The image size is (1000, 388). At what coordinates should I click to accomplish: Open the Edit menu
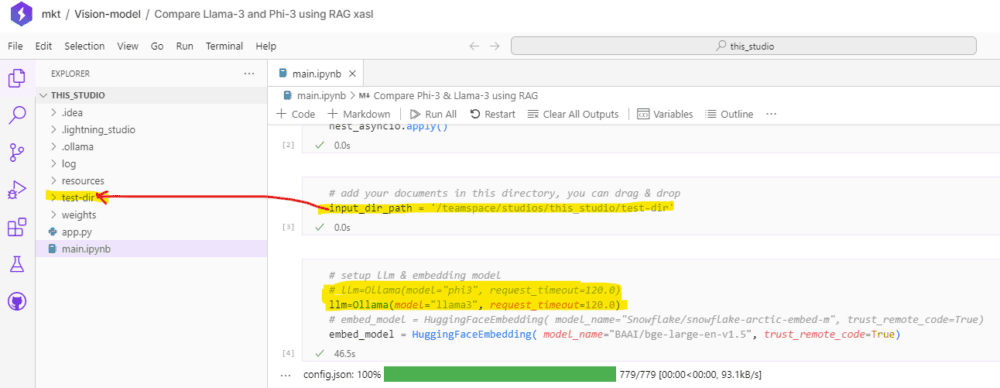click(43, 46)
